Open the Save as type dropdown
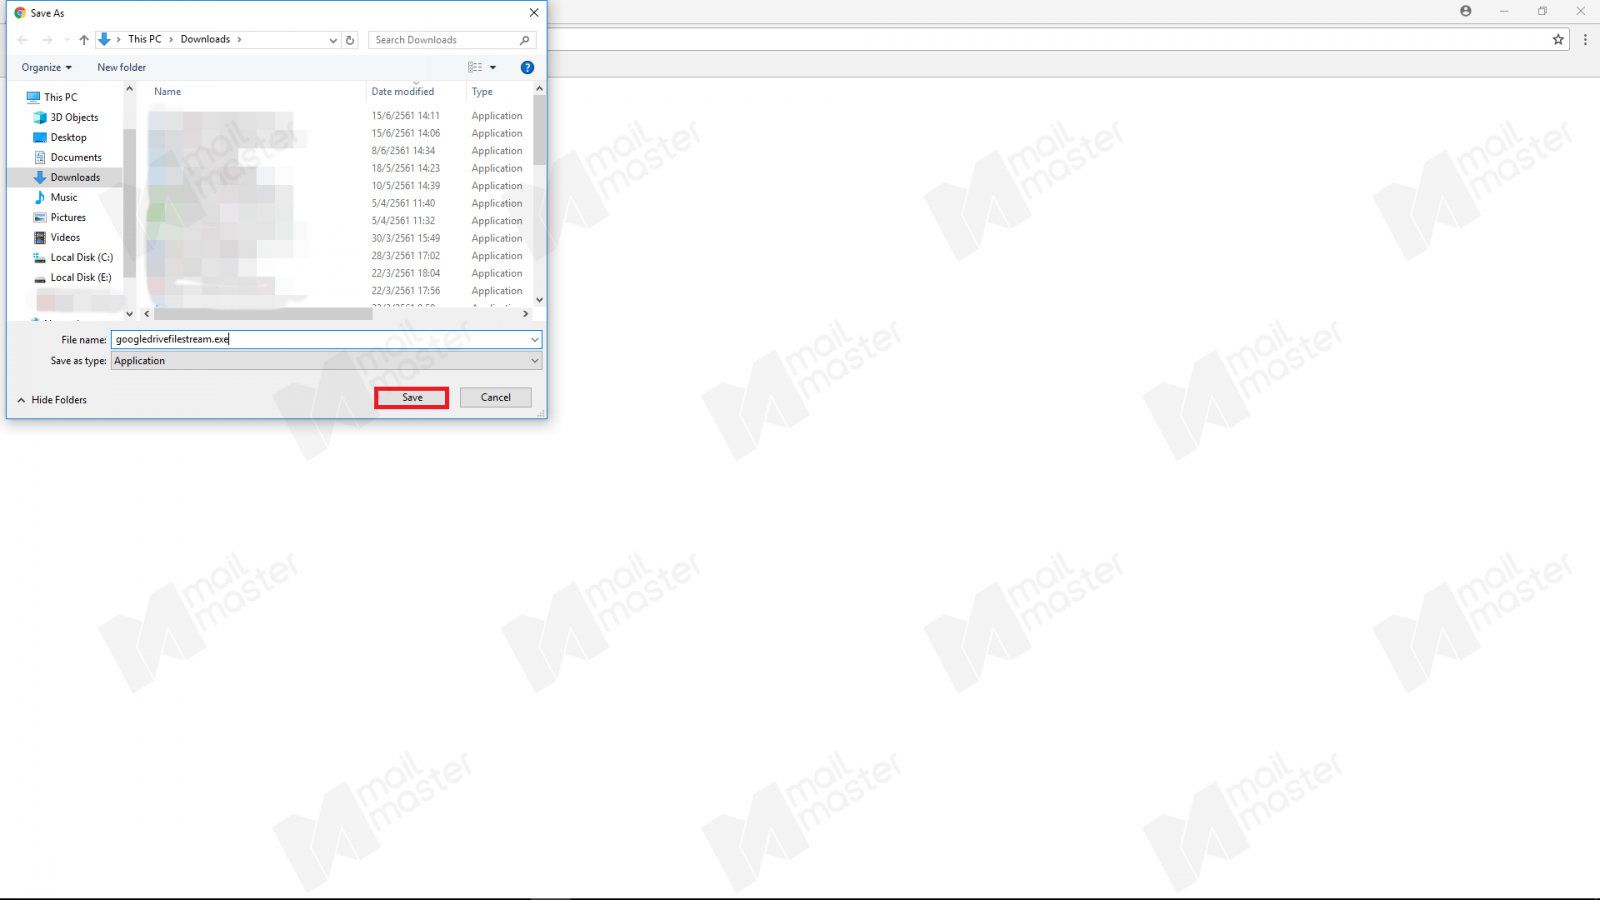This screenshot has height=900, width=1600. pos(326,361)
